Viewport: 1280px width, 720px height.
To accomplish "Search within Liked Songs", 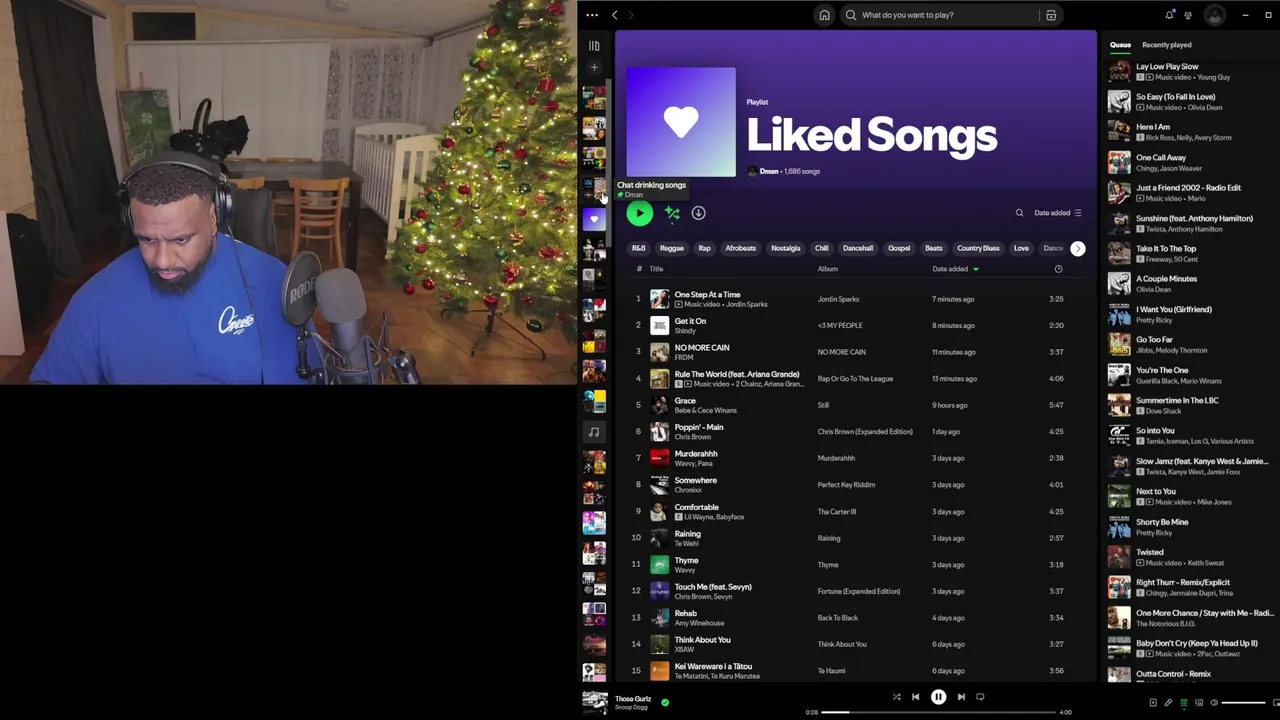I will pyautogui.click(x=1019, y=213).
